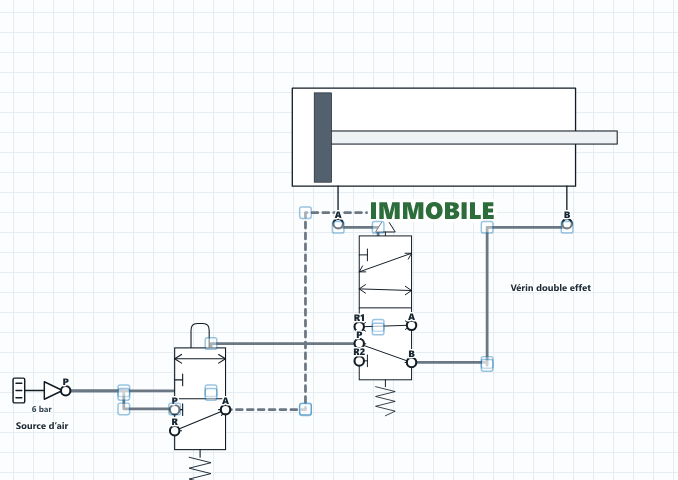This screenshot has height=480, width=678.
Task: Select the 'Source d'air' label
Action: coord(42,426)
